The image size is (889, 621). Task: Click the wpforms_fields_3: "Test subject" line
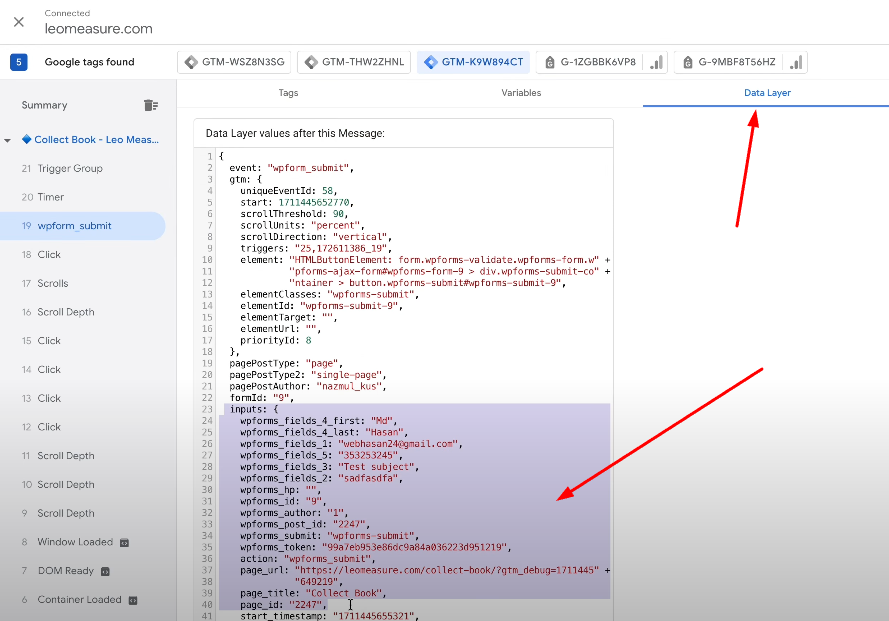[329, 467]
